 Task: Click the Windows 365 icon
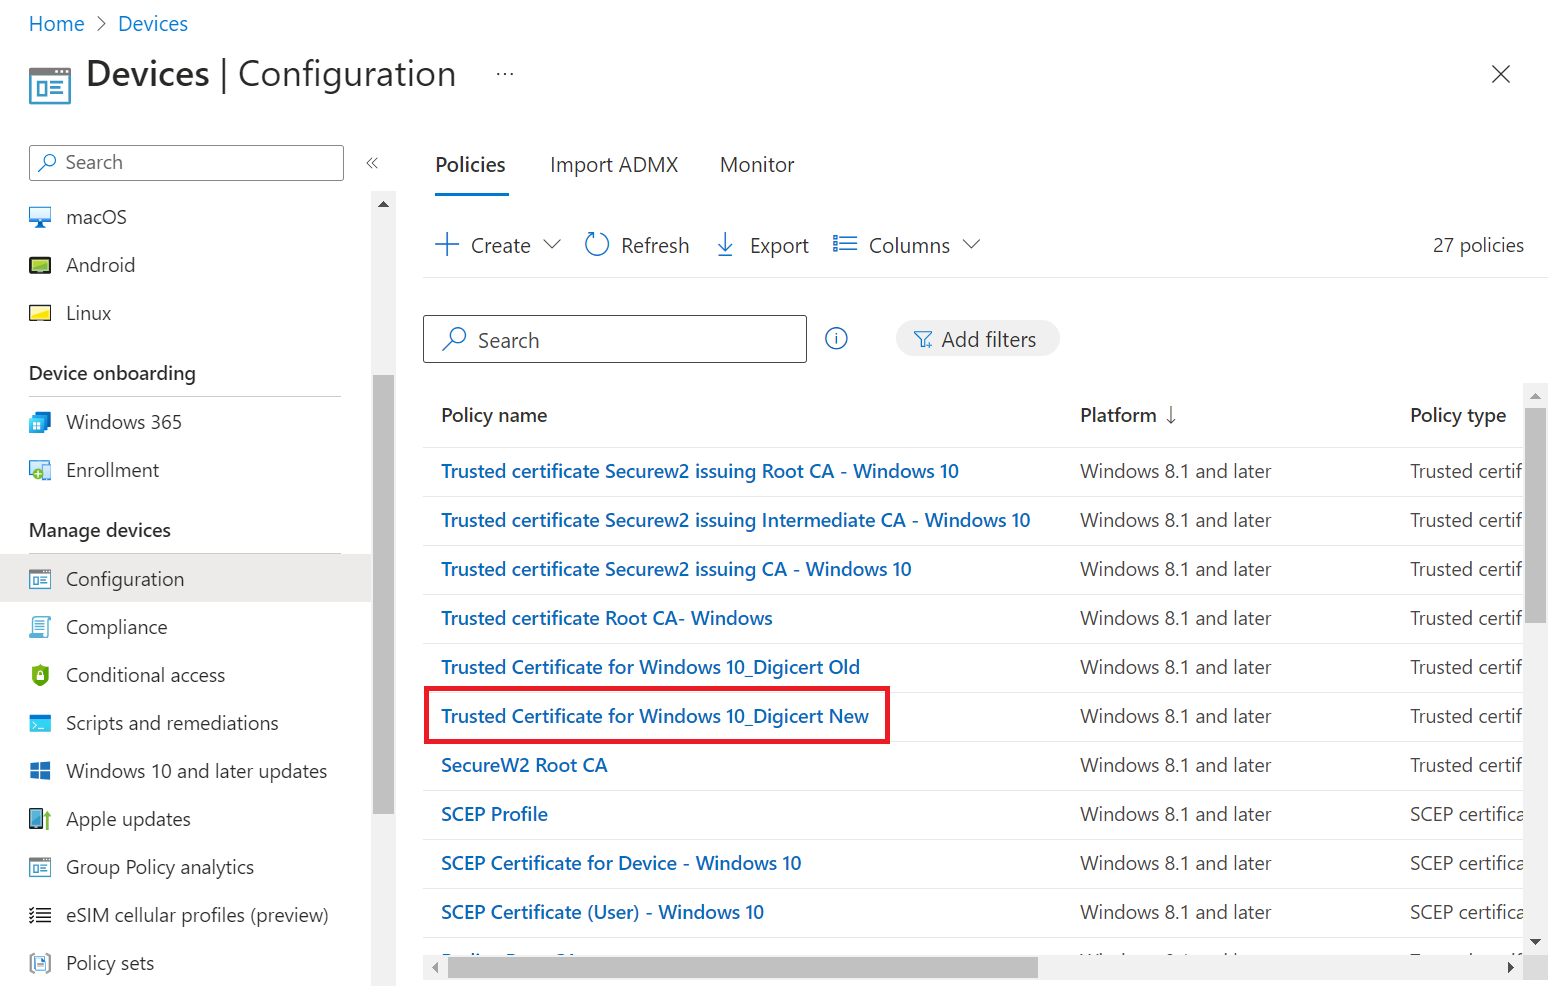coord(40,422)
